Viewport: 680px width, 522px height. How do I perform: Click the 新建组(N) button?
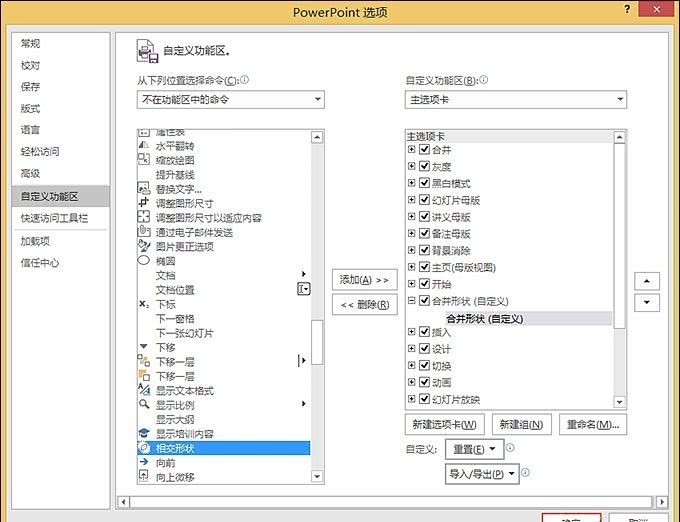pyautogui.click(x=522, y=424)
